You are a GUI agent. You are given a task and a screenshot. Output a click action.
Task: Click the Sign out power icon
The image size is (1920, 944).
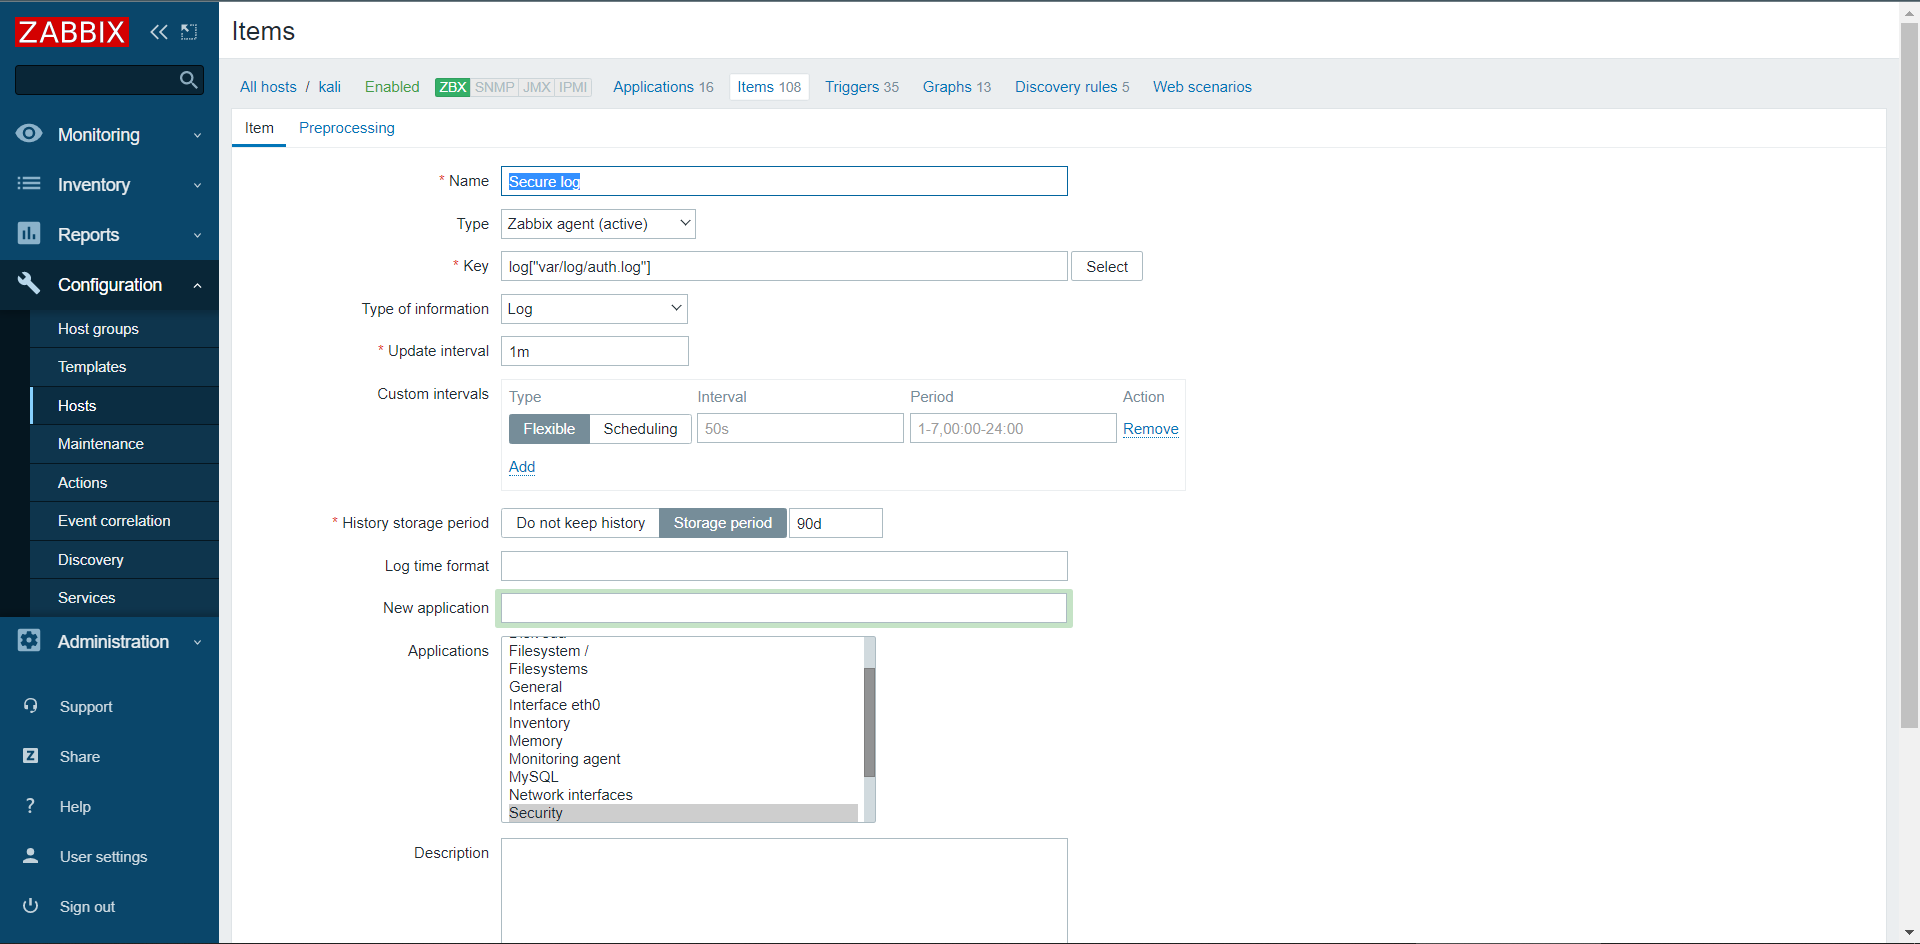31,906
